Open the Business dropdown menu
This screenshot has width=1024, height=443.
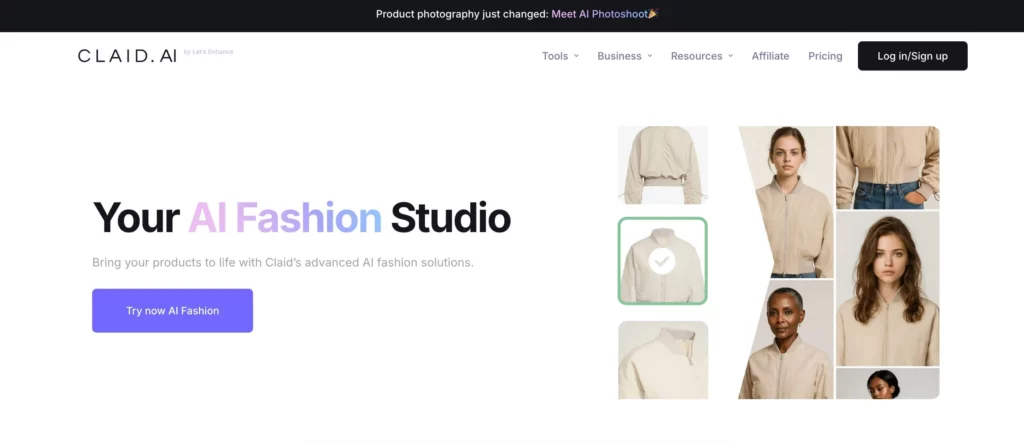pyautogui.click(x=624, y=56)
